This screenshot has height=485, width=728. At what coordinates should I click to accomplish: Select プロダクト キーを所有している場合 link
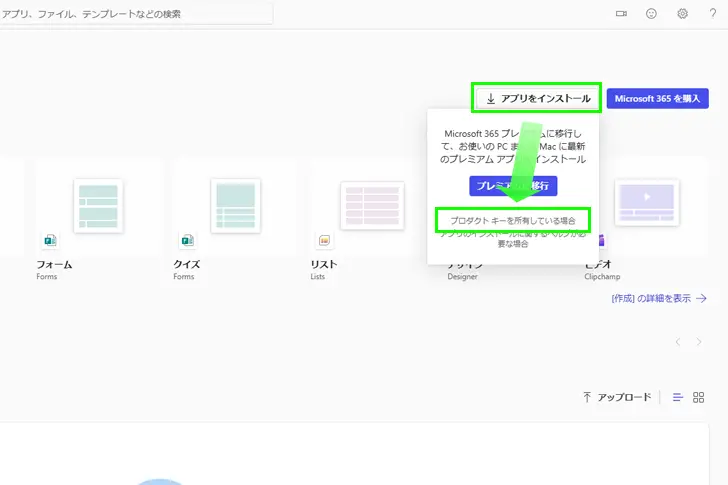[x=513, y=220]
